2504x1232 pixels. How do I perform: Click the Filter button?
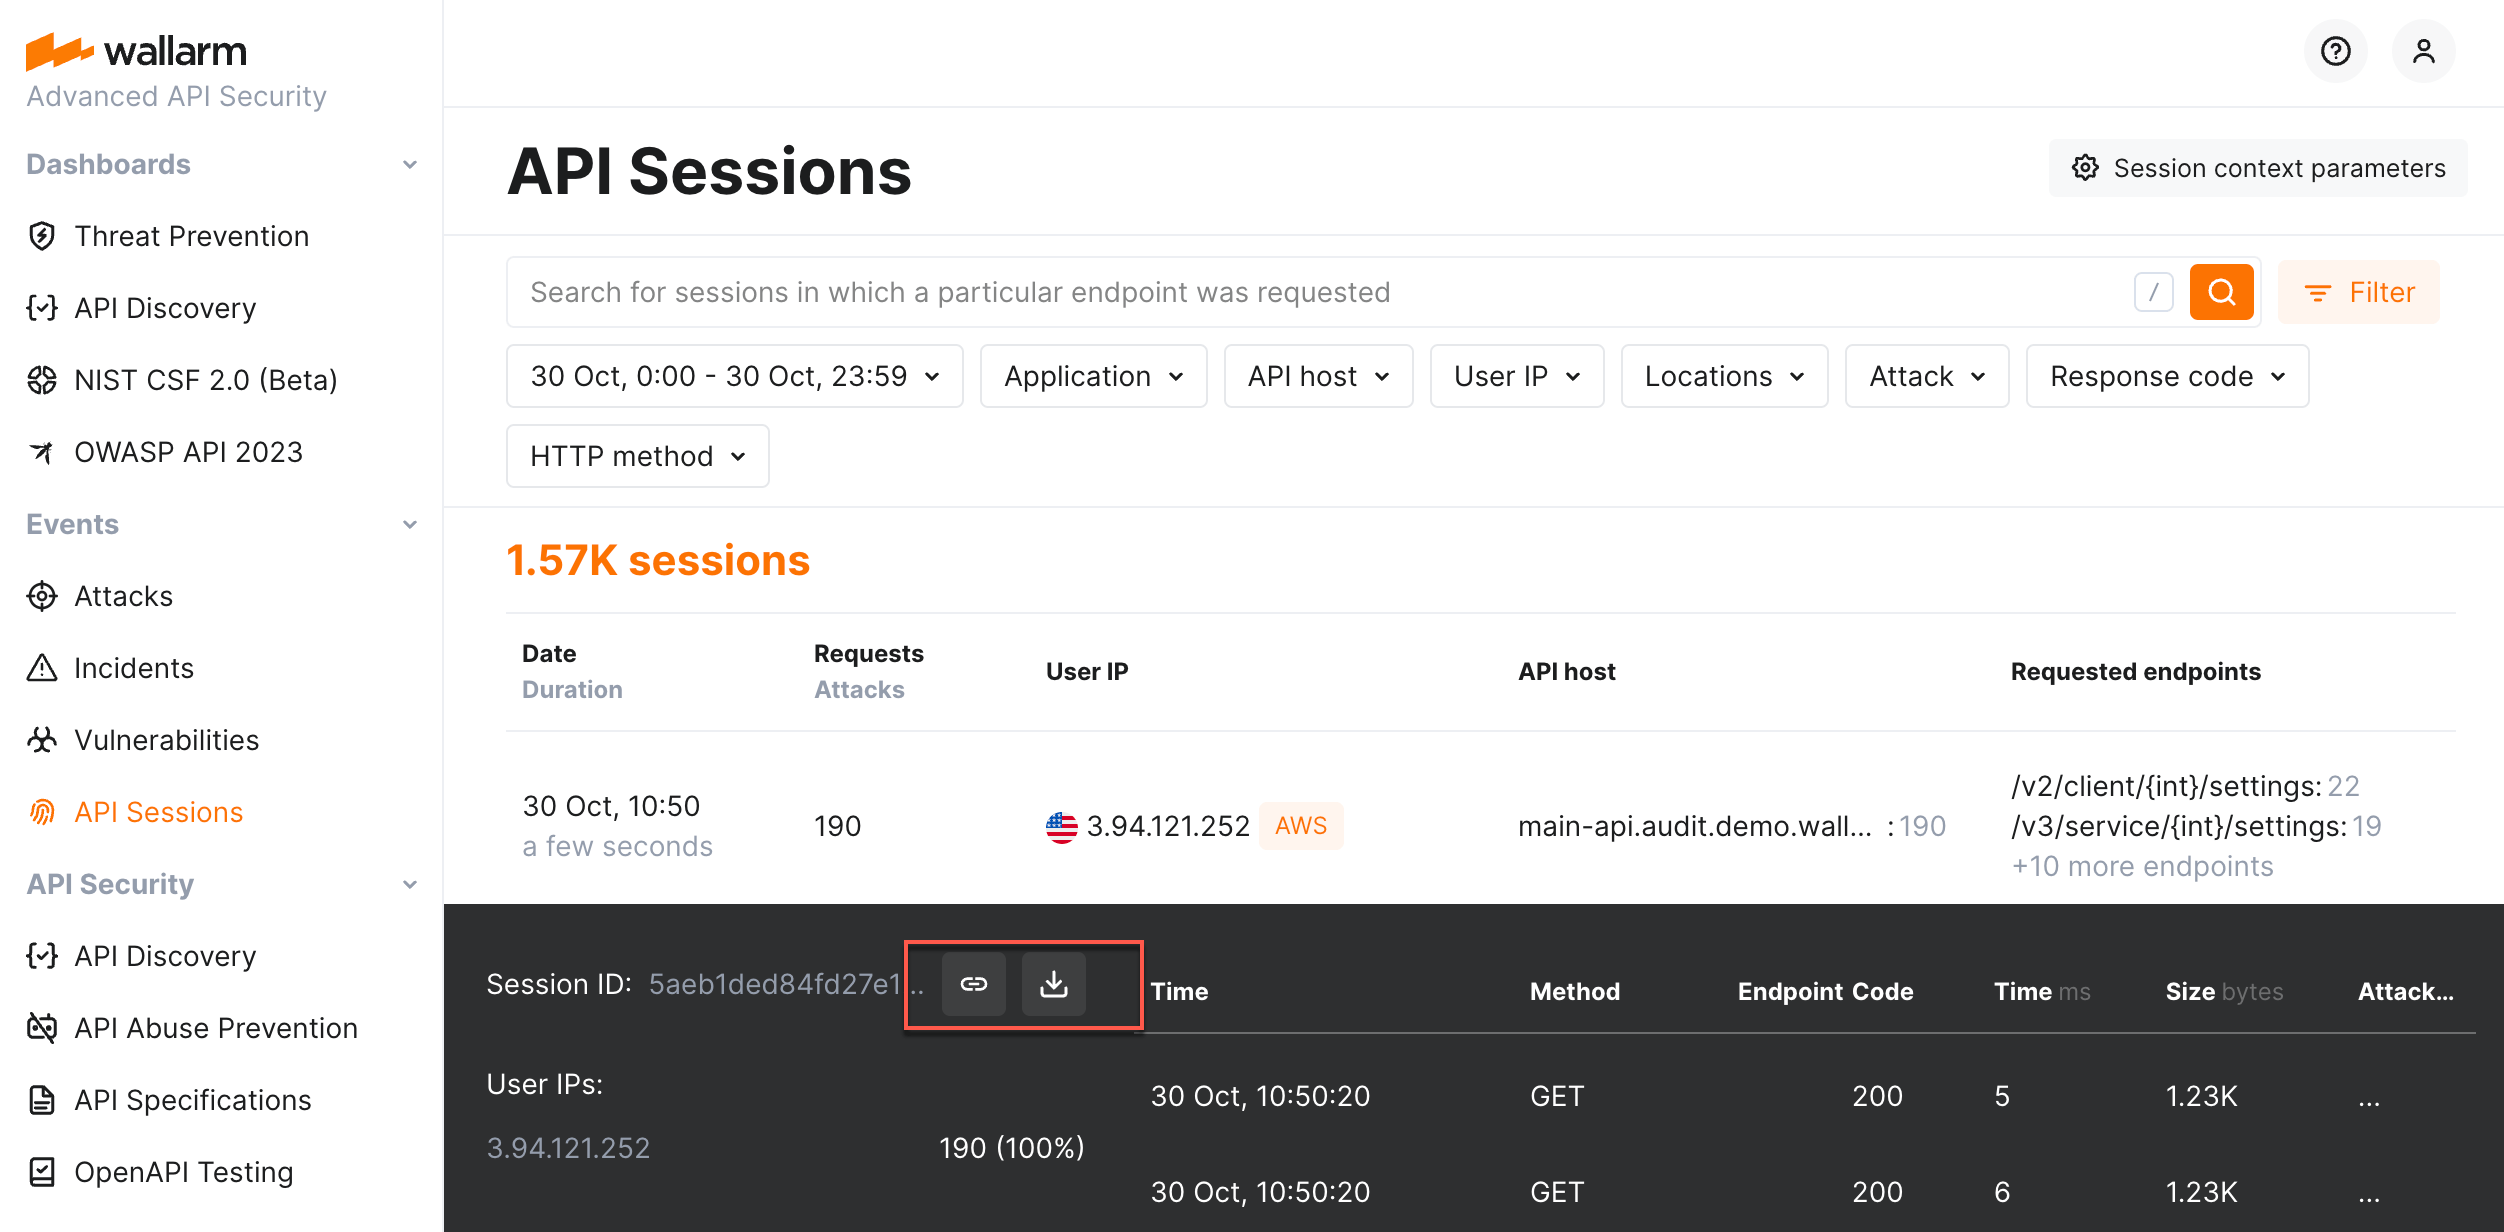pos(2359,291)
